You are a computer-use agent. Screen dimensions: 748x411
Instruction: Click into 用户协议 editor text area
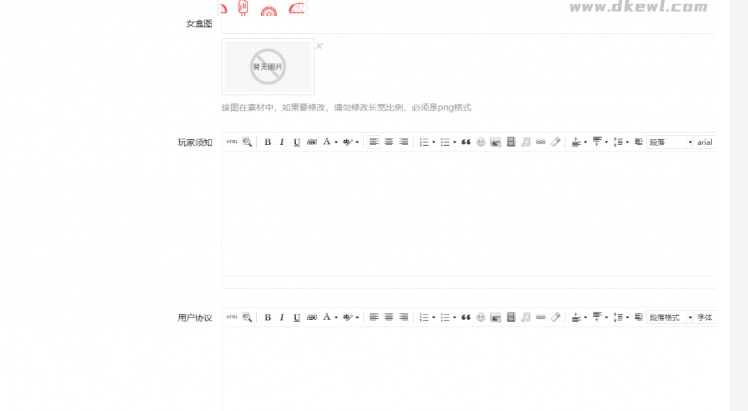tap(469, 369)
